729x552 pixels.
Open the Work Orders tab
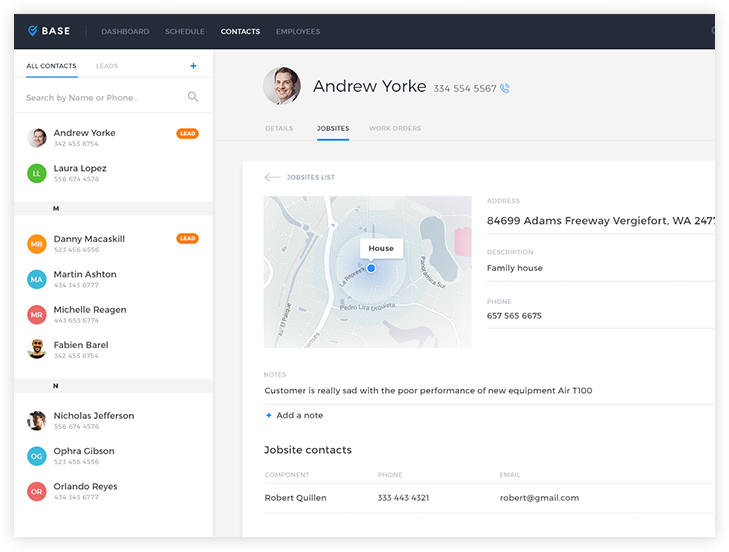395,128
